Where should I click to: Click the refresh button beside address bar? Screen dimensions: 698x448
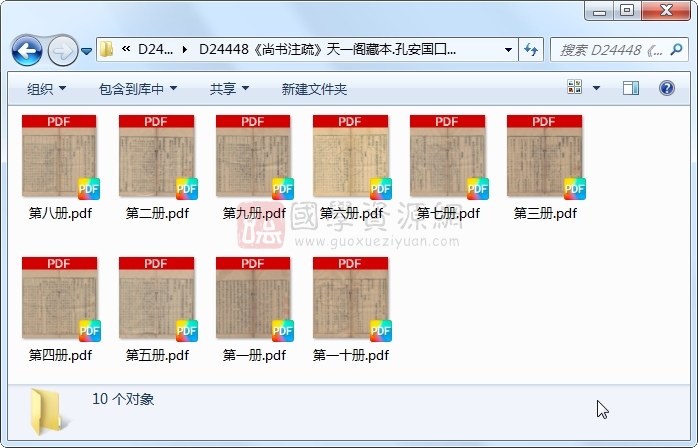[531, 49]
